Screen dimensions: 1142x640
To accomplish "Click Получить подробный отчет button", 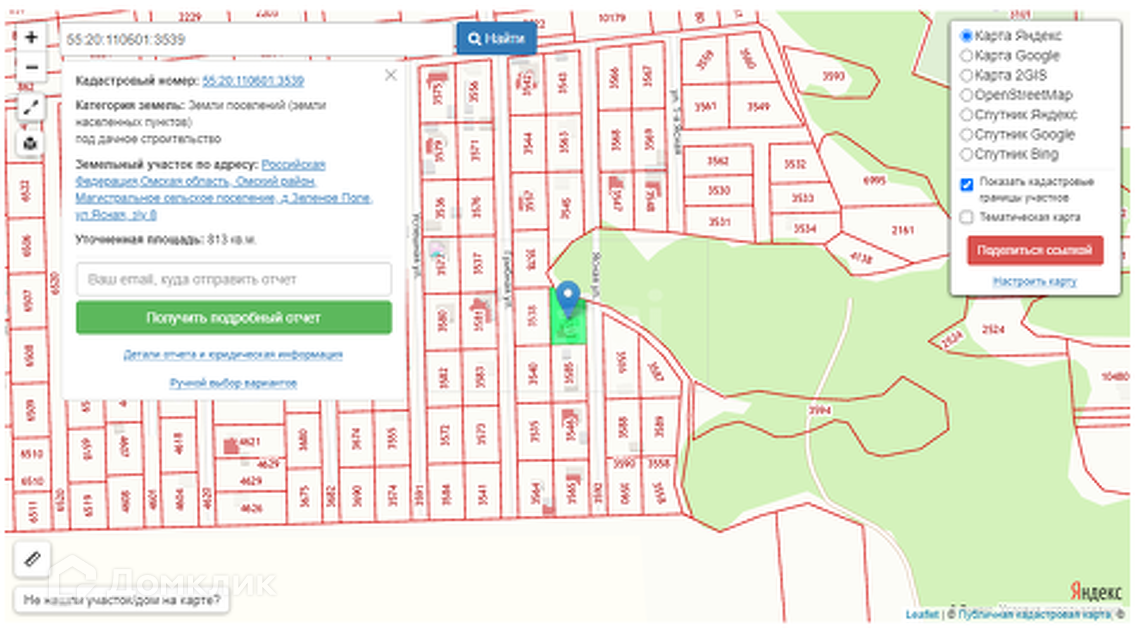I will [x=234, y=318].
